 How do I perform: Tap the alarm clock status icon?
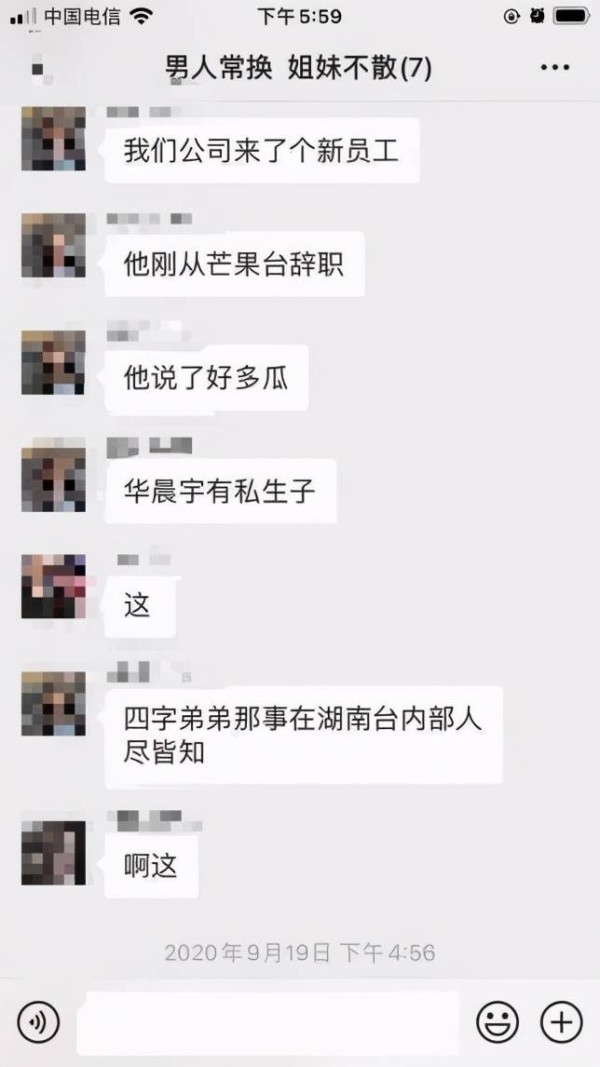pyautogui.click(x=537, y=16)
